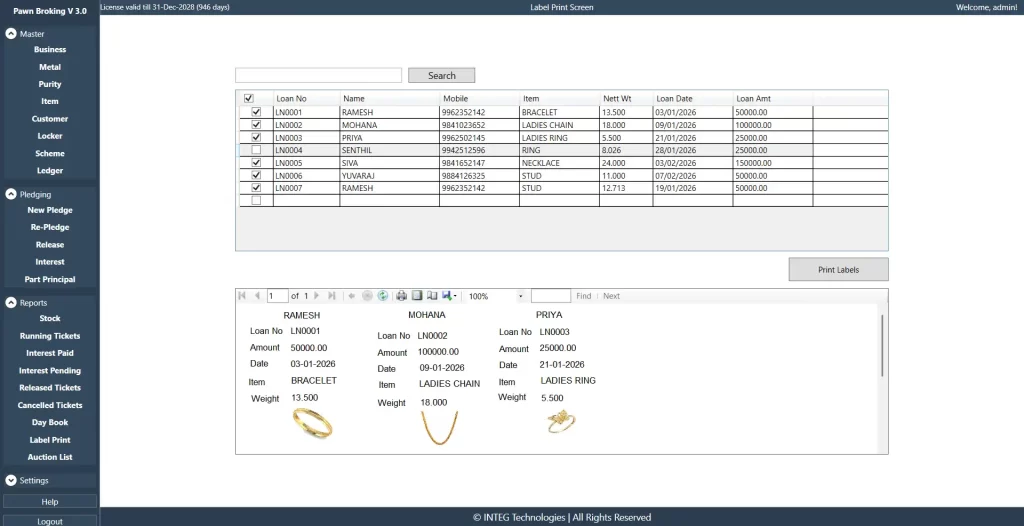
Task: Switch to print layout view icon
Action: [417, 296]
